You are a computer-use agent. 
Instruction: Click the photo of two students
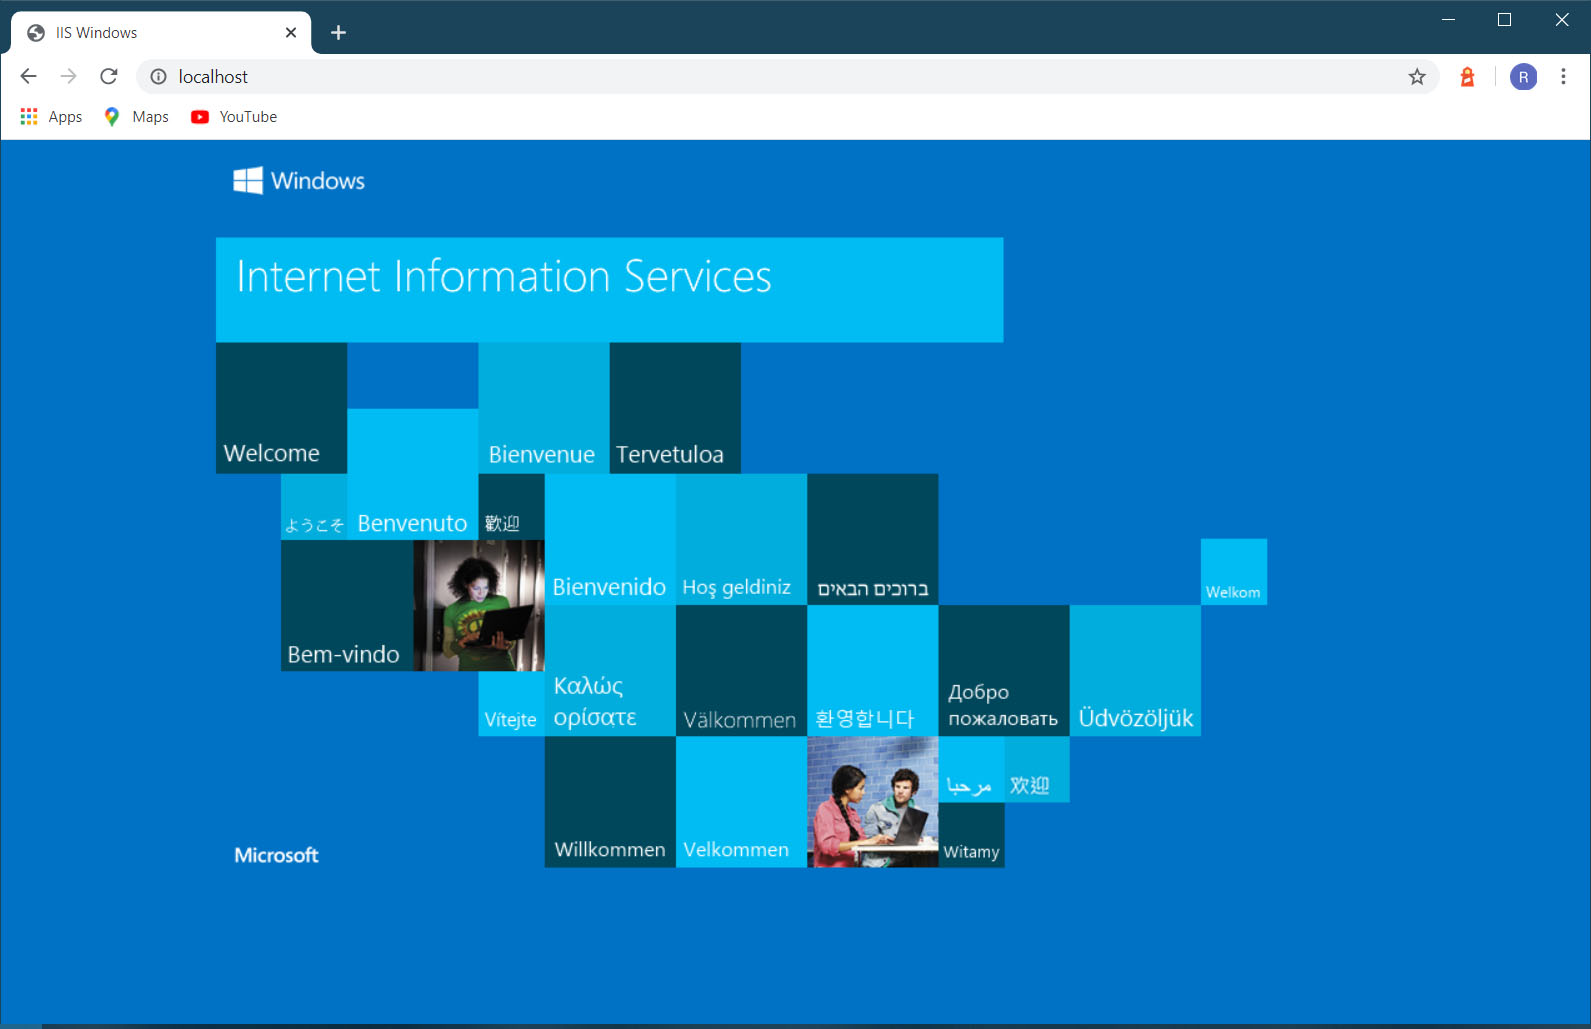pos(872,802)
